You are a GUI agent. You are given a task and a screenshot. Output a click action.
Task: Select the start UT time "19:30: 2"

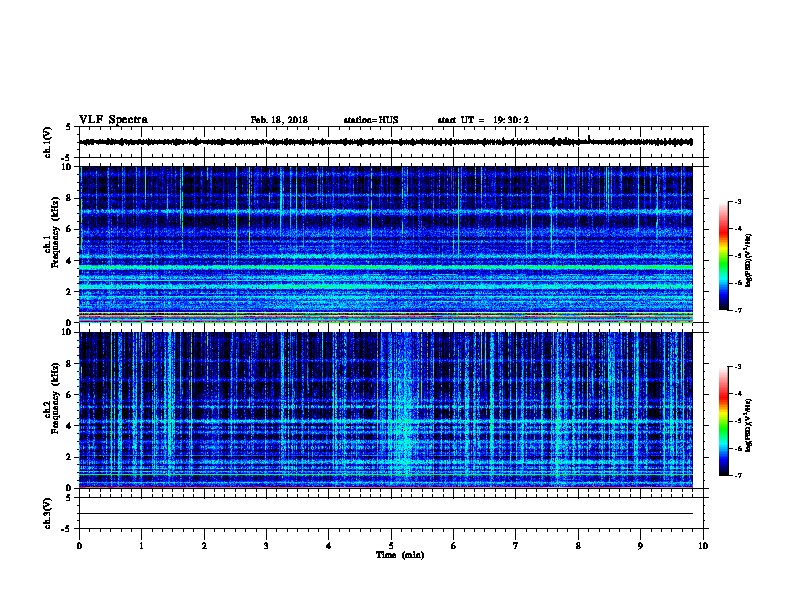[x=511, y=120]
